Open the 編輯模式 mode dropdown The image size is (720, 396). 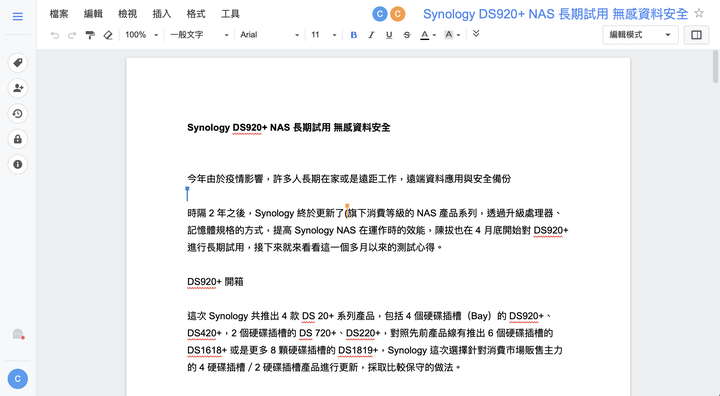coord(640,35)
